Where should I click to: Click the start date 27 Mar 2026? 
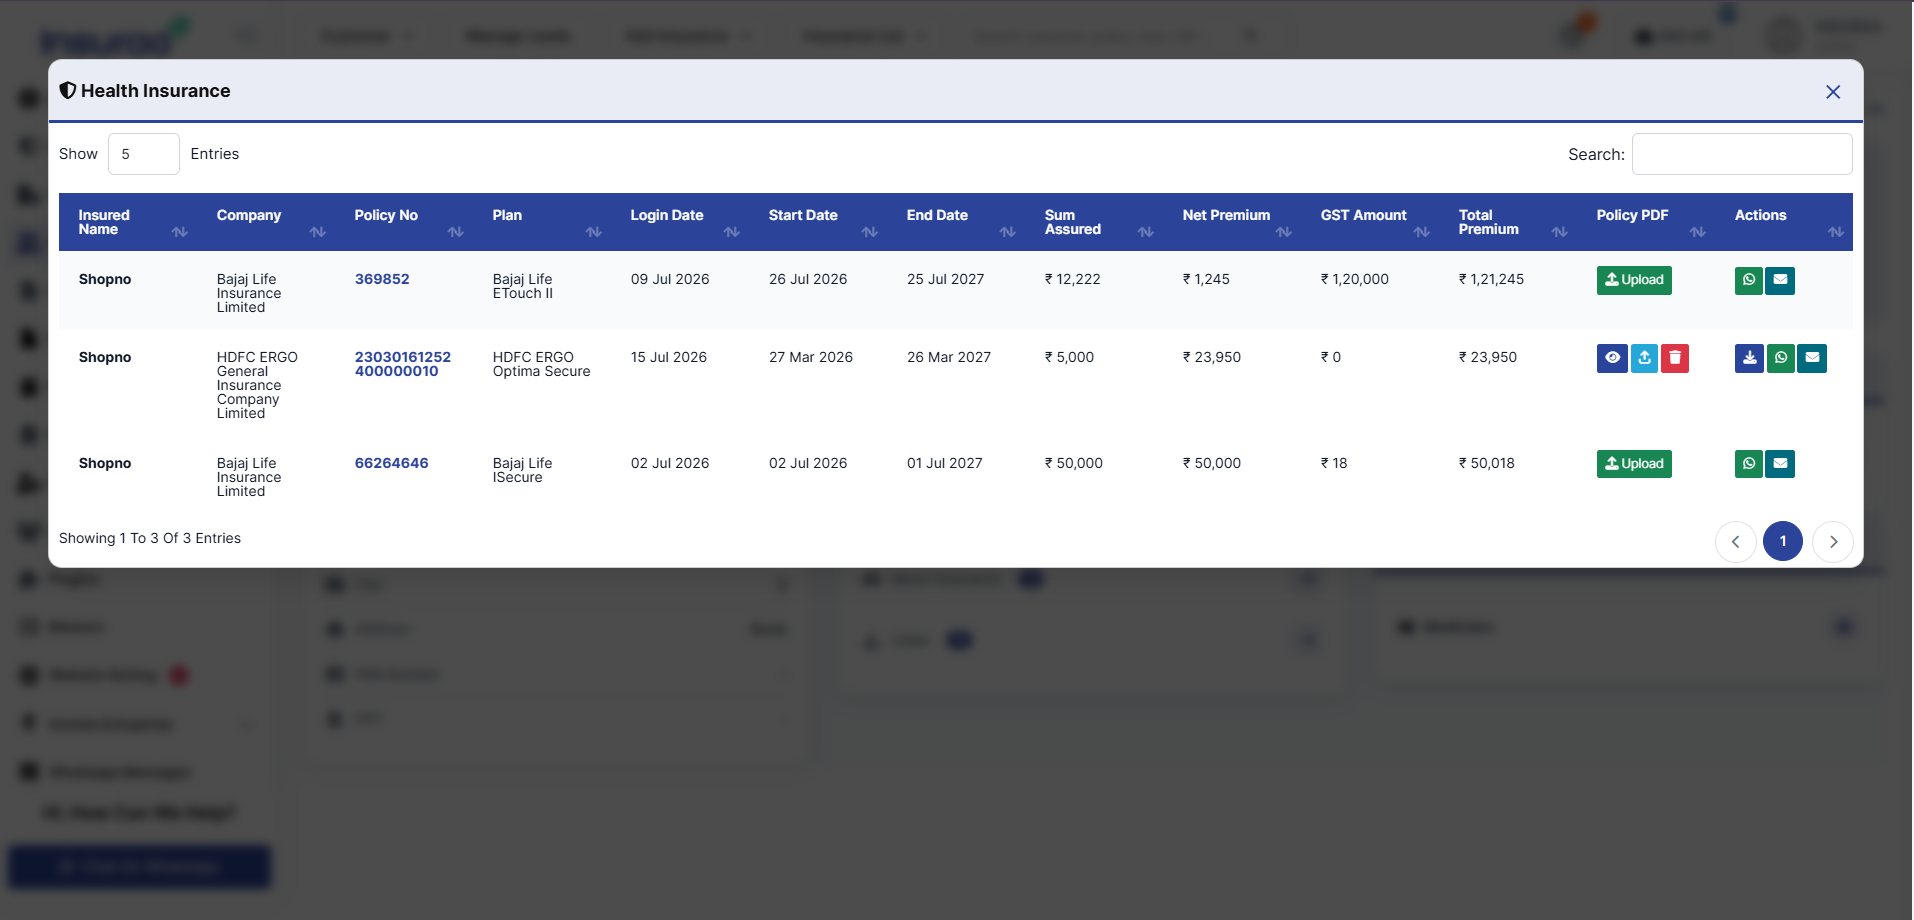click(811, 357)
